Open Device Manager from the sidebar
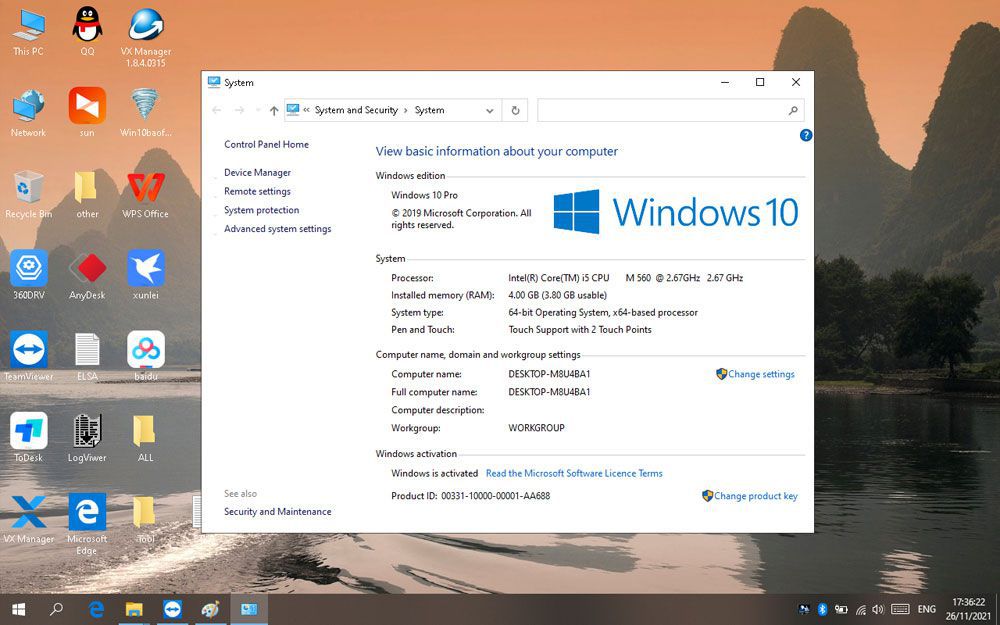Screen dimensions: 1000x625 (257, 173)
